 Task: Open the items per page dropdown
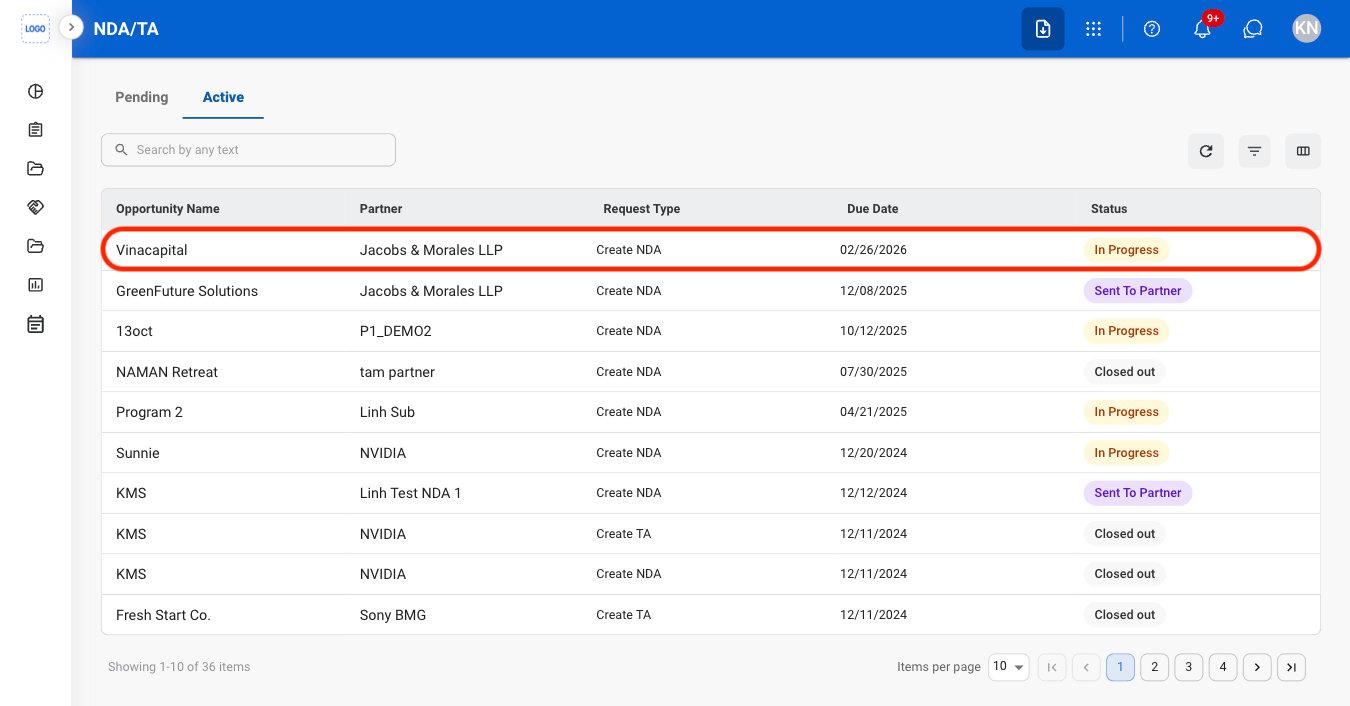click(1009, 667)
